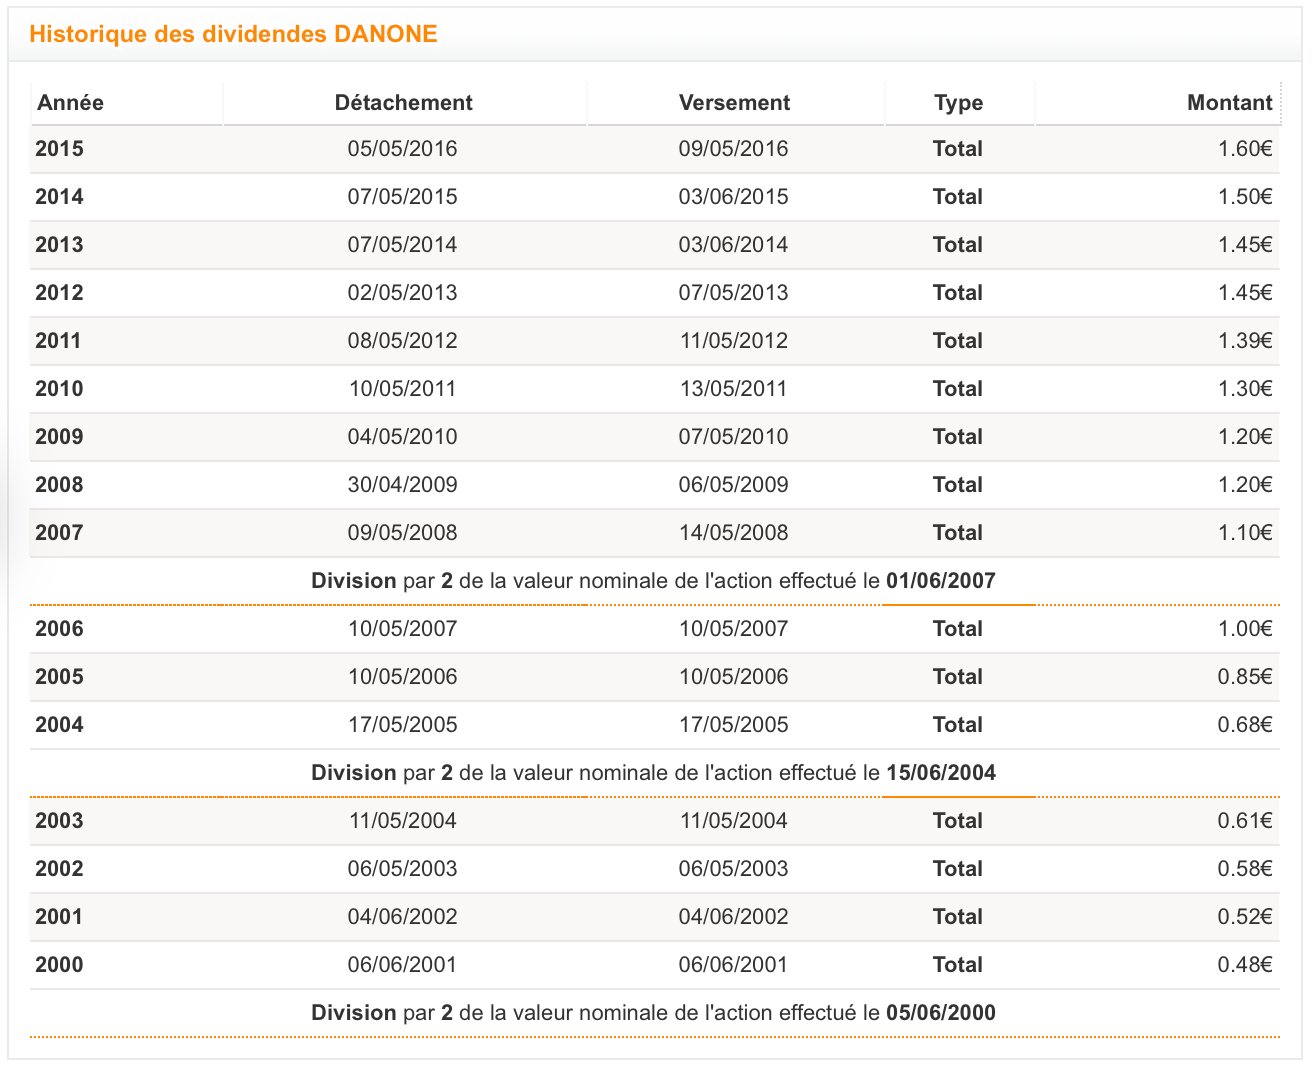Viewport: 1312px width, 1070px height.
Task: Select the 1.00€ amount for 2006
Action: (1244, 629)
